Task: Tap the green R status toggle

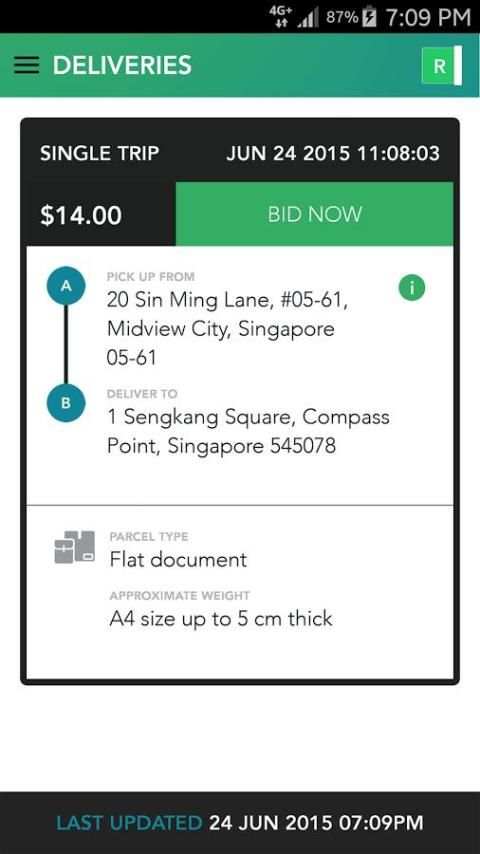Action: (441, 65)
